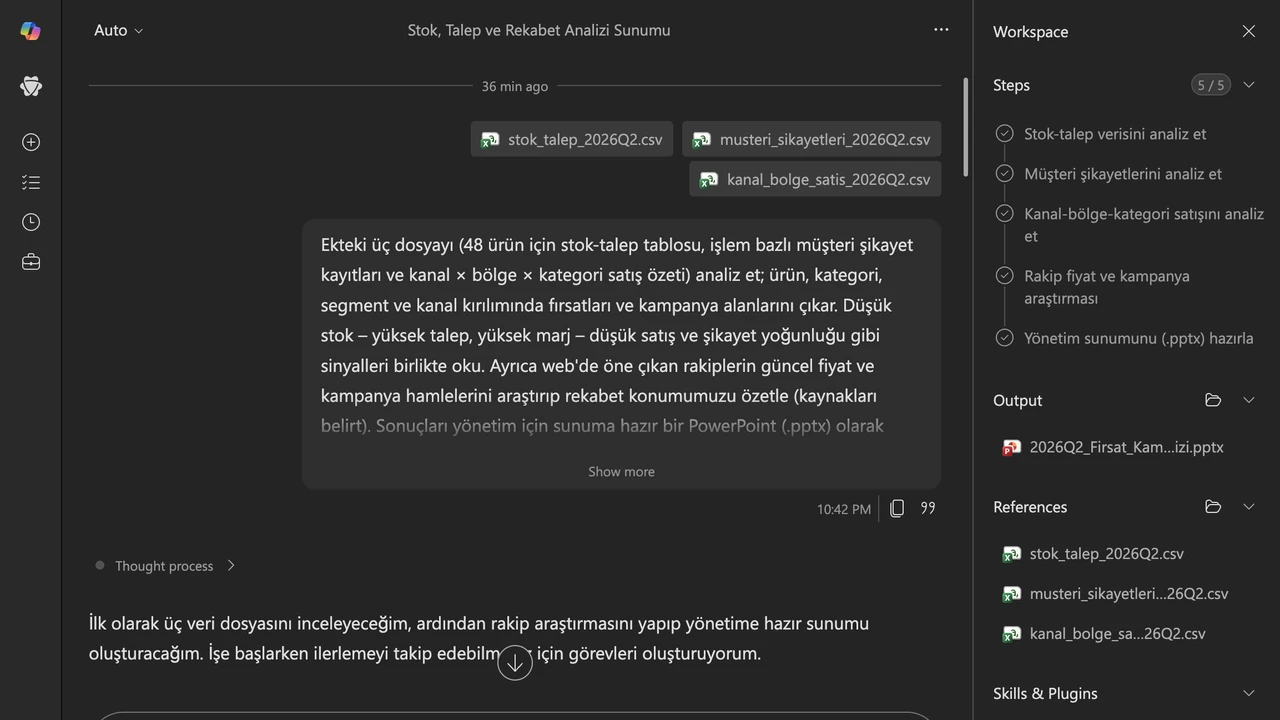Open the Copilot logo home icon
Screen dimensions: 1280x720
point(31,31)
